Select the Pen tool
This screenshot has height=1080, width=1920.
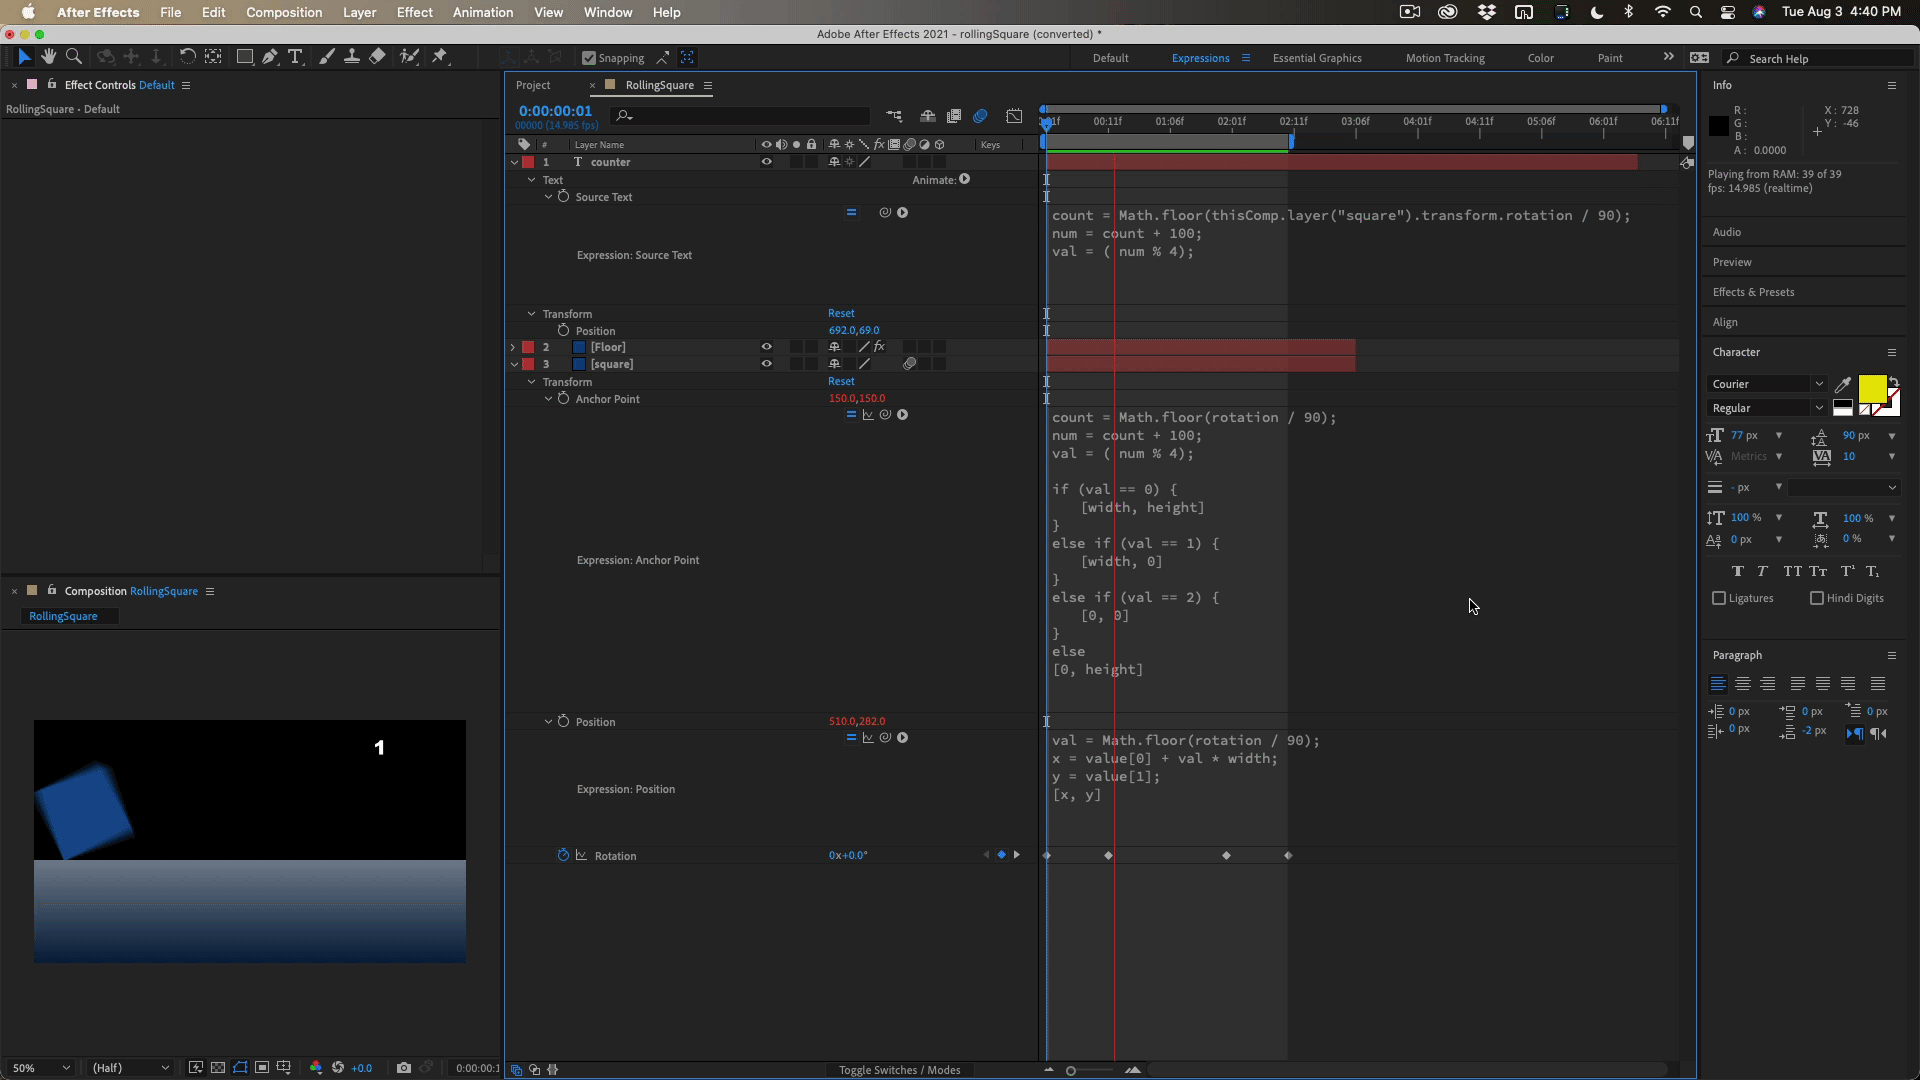tap(270, 57)
